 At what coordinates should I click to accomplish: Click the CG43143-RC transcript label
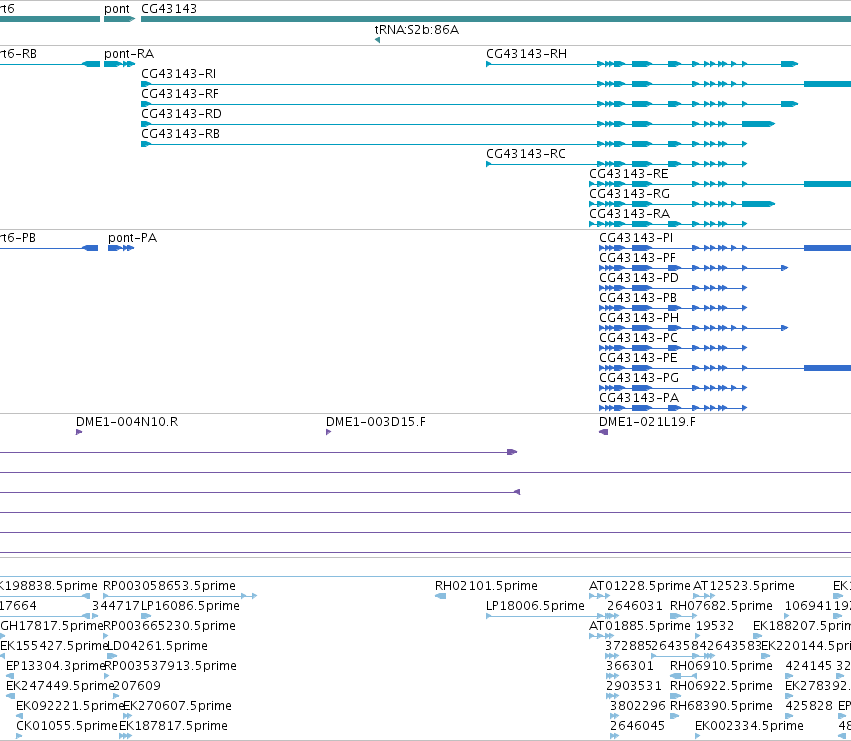tap(526, 154)
